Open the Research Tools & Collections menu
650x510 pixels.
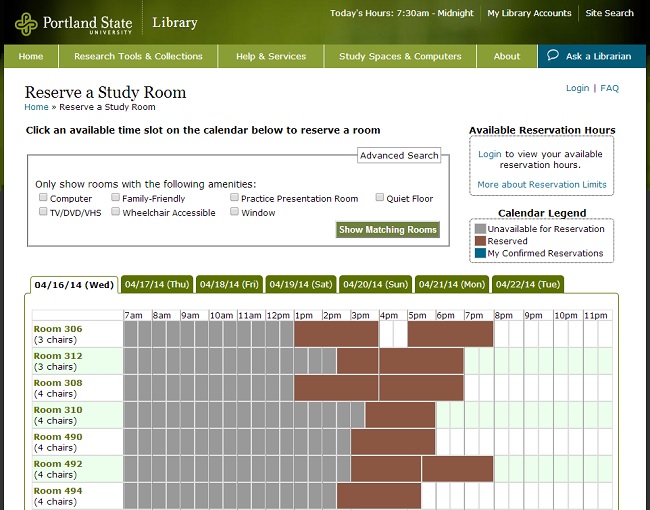pos(138,56)
